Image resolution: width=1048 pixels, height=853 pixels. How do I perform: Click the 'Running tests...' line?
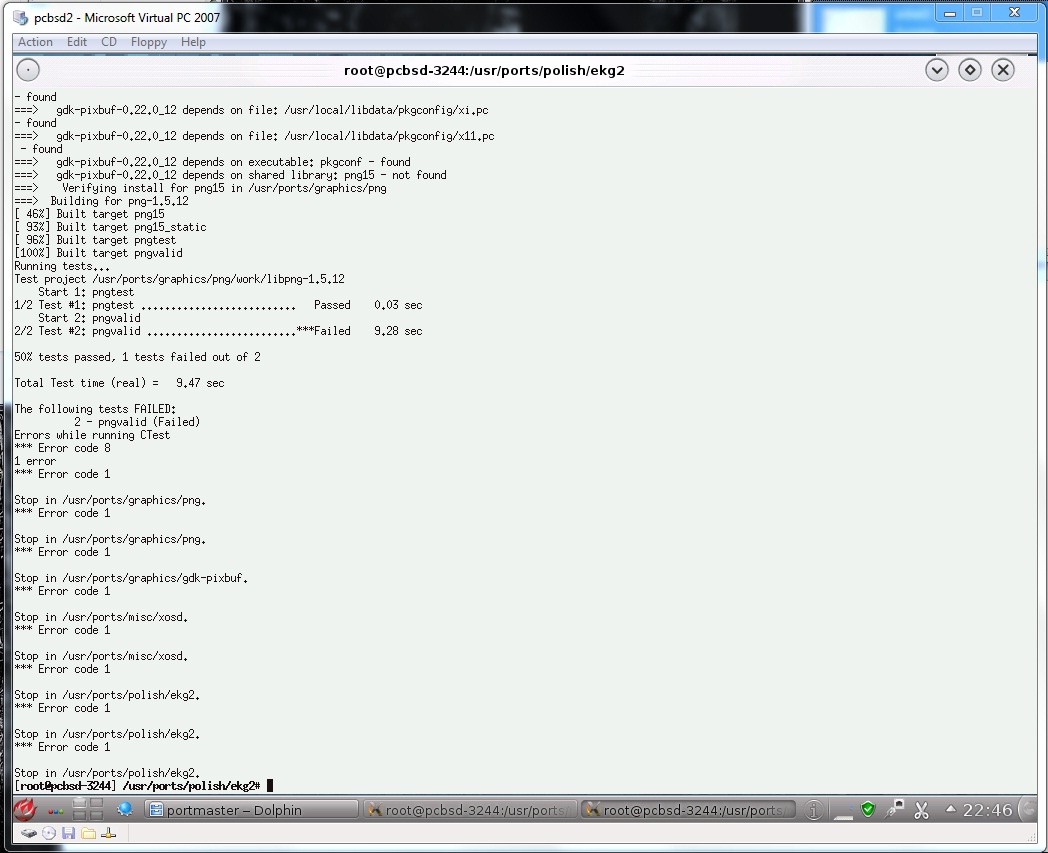coord(62,266)
